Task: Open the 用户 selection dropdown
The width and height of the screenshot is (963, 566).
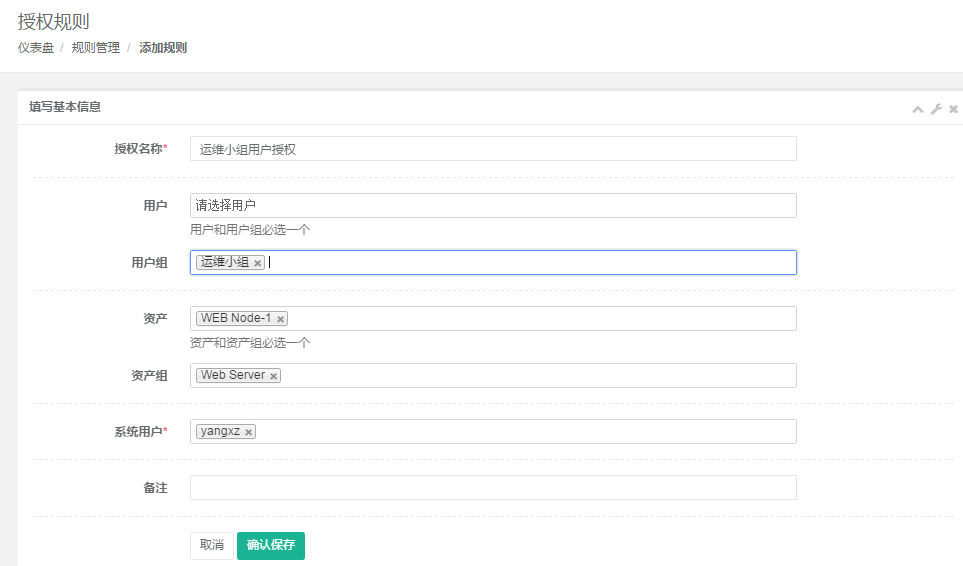Action: click(x=493, y=205)
